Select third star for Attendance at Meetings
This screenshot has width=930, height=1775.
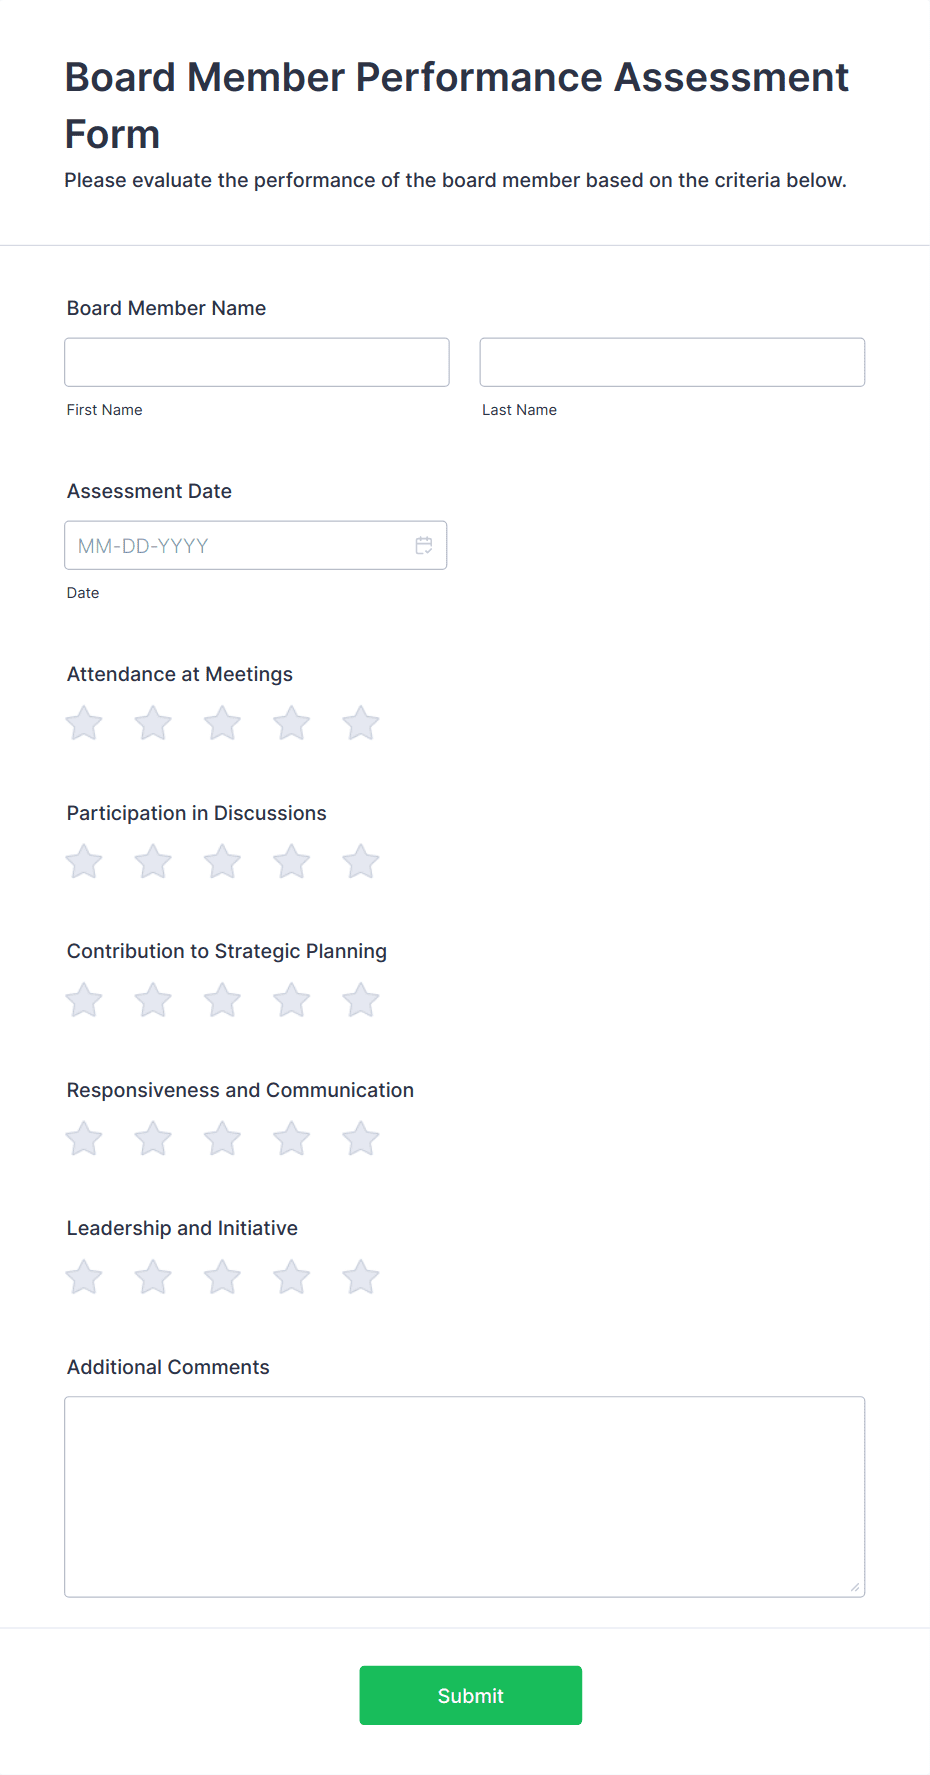tap(222, 723)
